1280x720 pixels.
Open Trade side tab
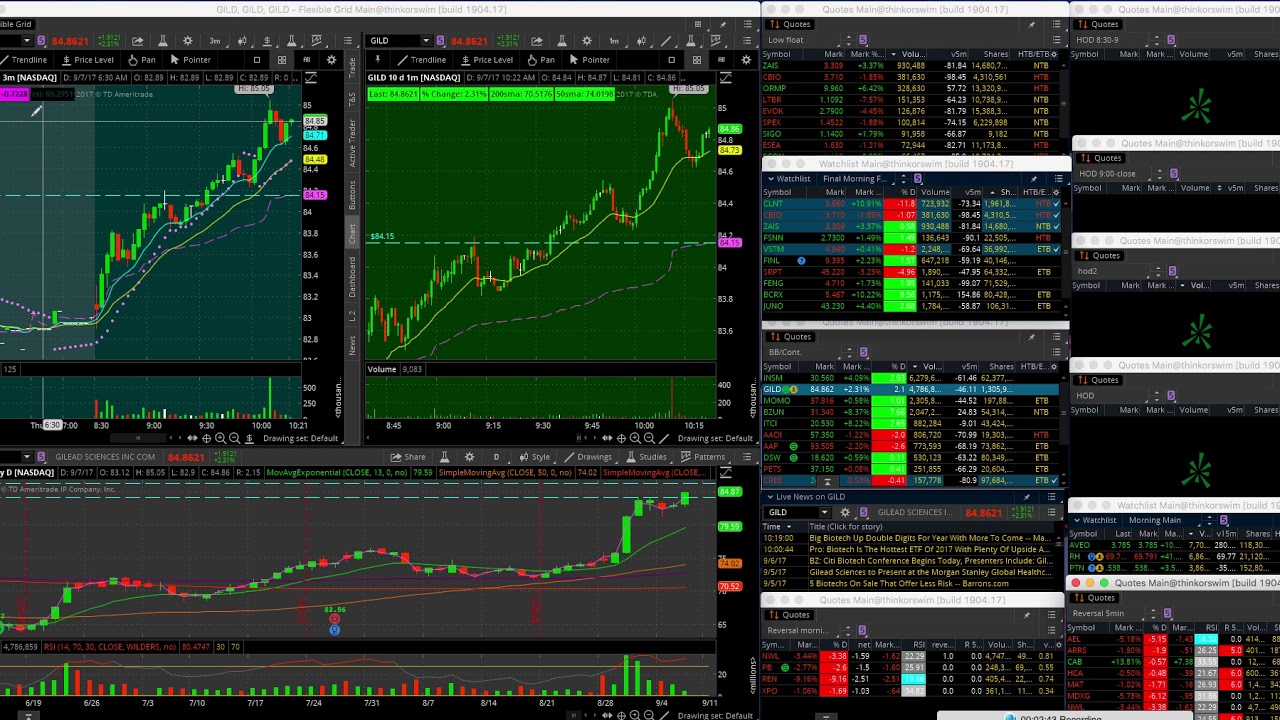coord(352,67)
